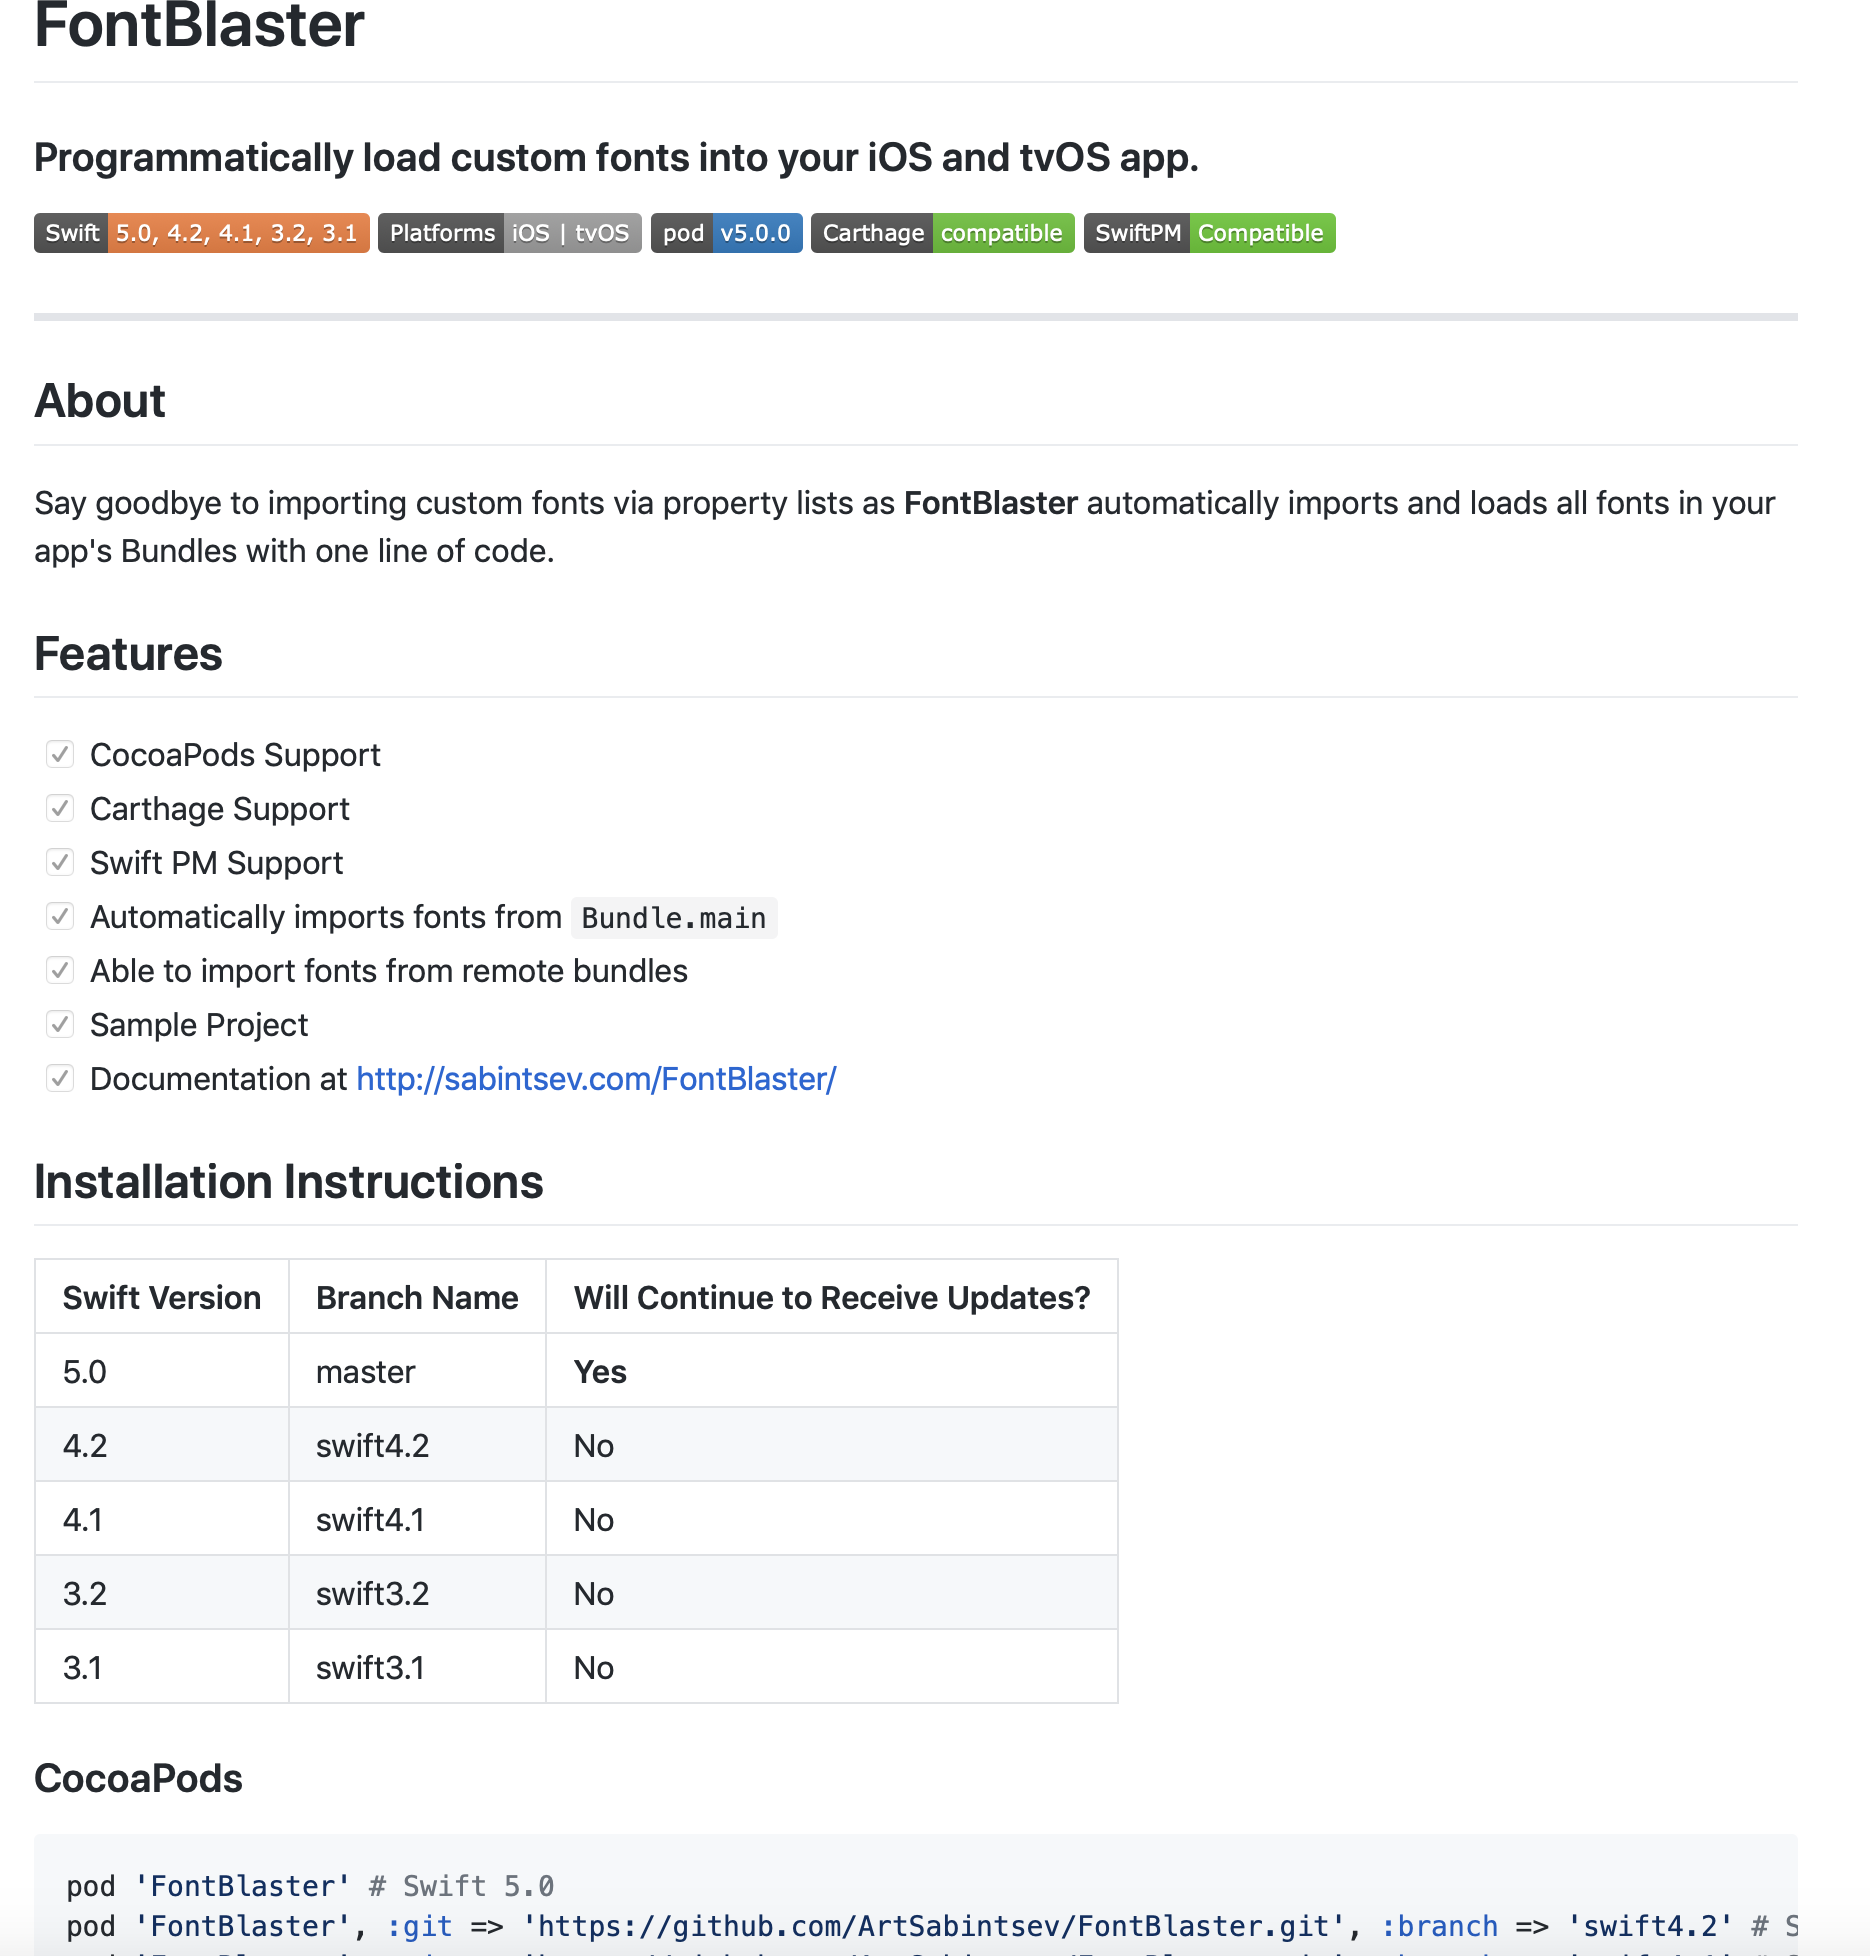Click the Platforms iOS tvOS badge
Screen dimensions: 1870x1956
pos(509,233)
